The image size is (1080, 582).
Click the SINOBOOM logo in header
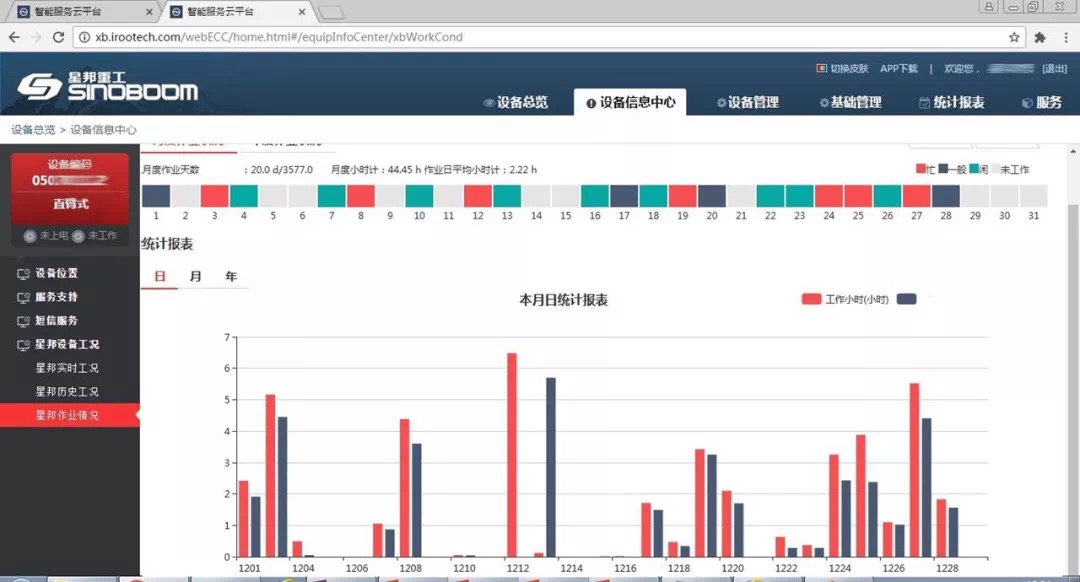click(107, 87)
